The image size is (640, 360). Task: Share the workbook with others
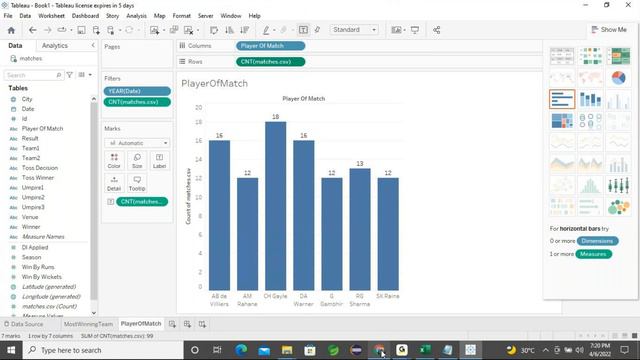tap(436, 30)
